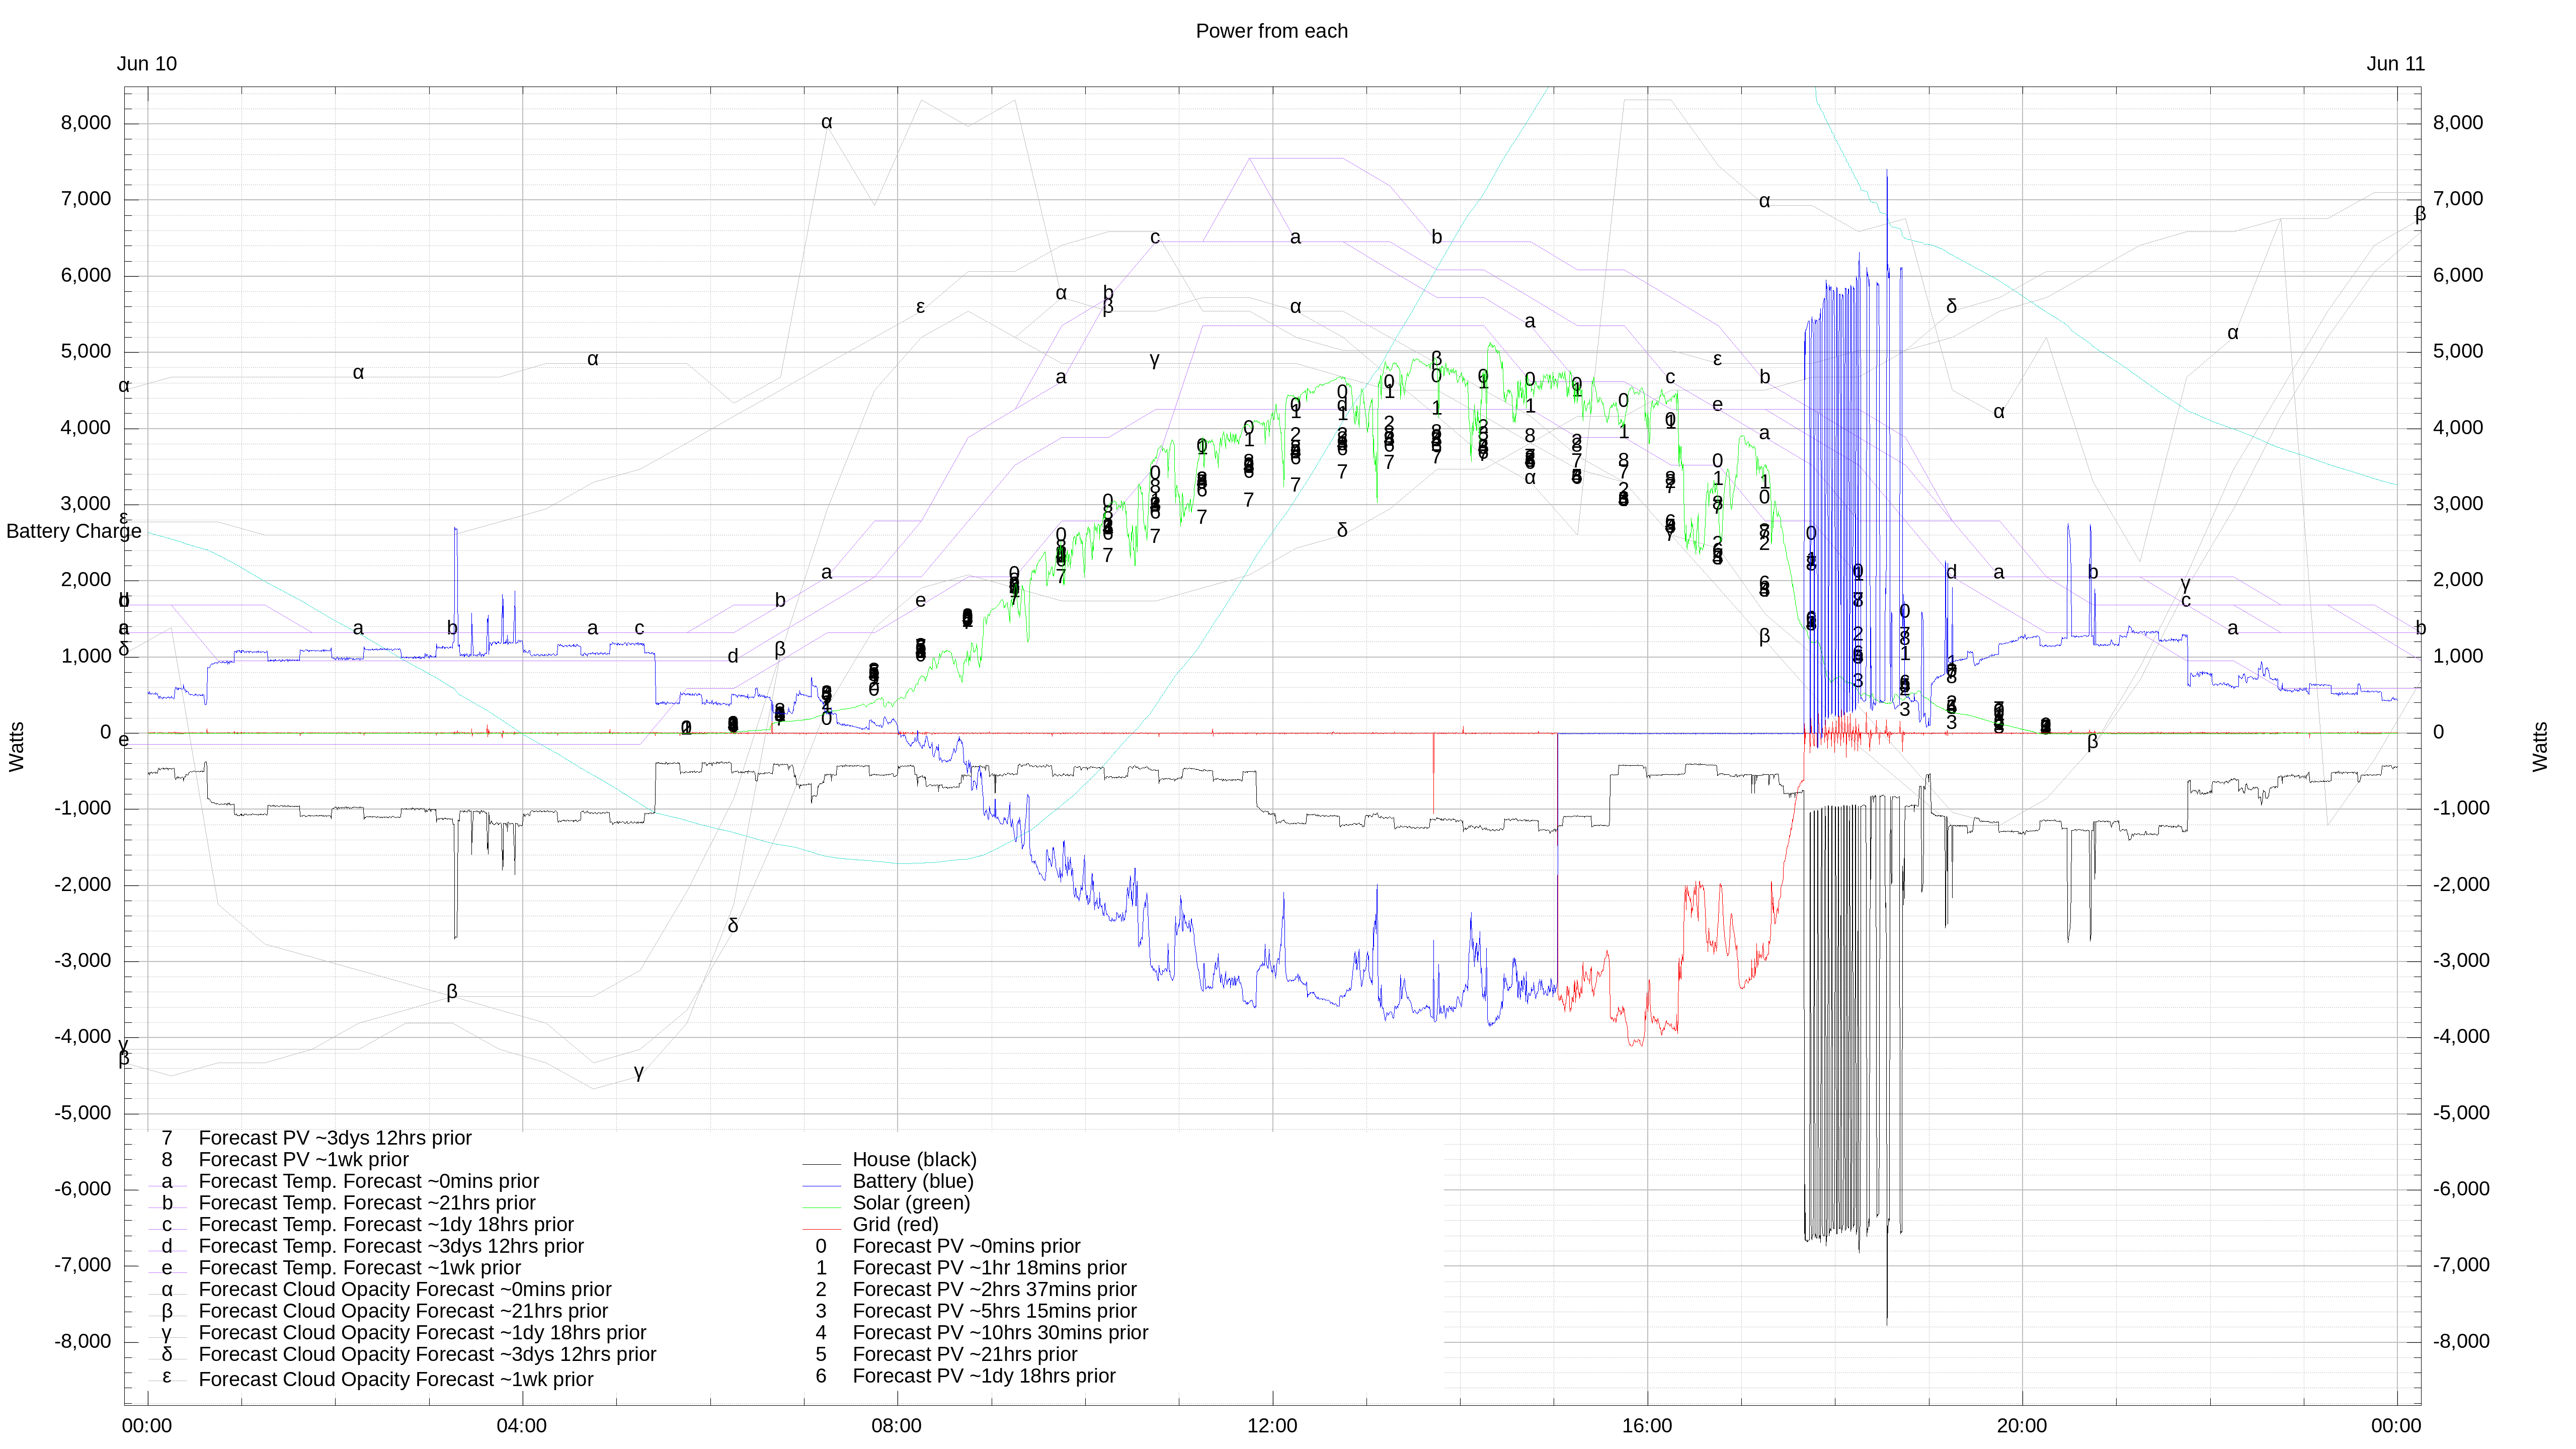Click the chart title 'Power from each'
Viewport: 2576px width, 1449px height.
pyautogui.click(x=1271, y=31)
